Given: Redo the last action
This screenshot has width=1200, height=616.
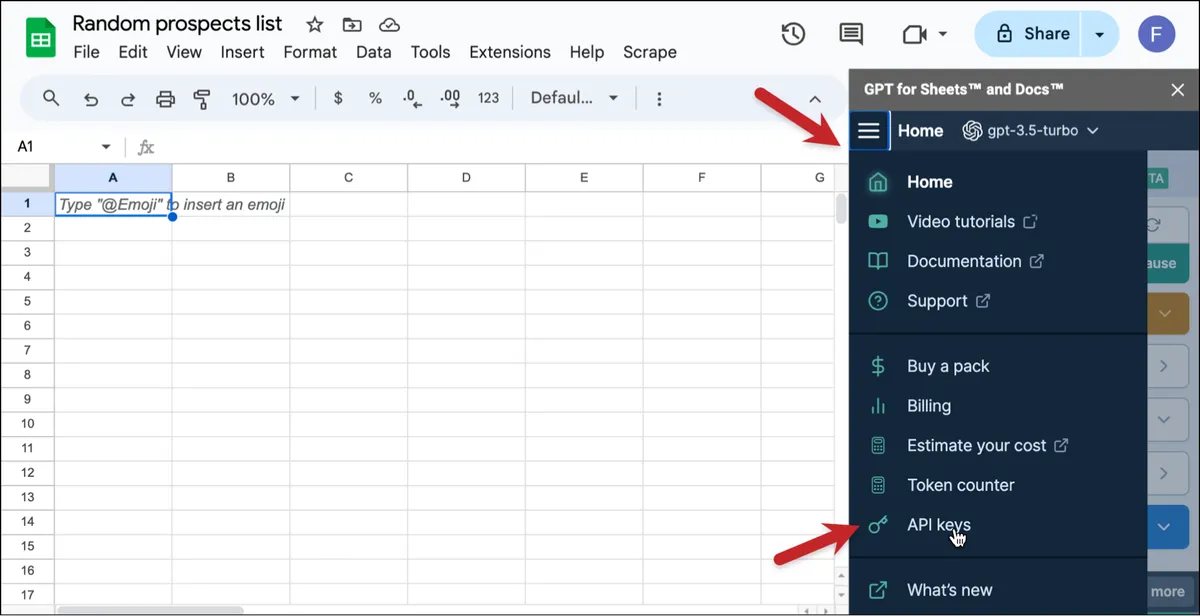Looking at the screenshot, I should (x=128, y=99).
